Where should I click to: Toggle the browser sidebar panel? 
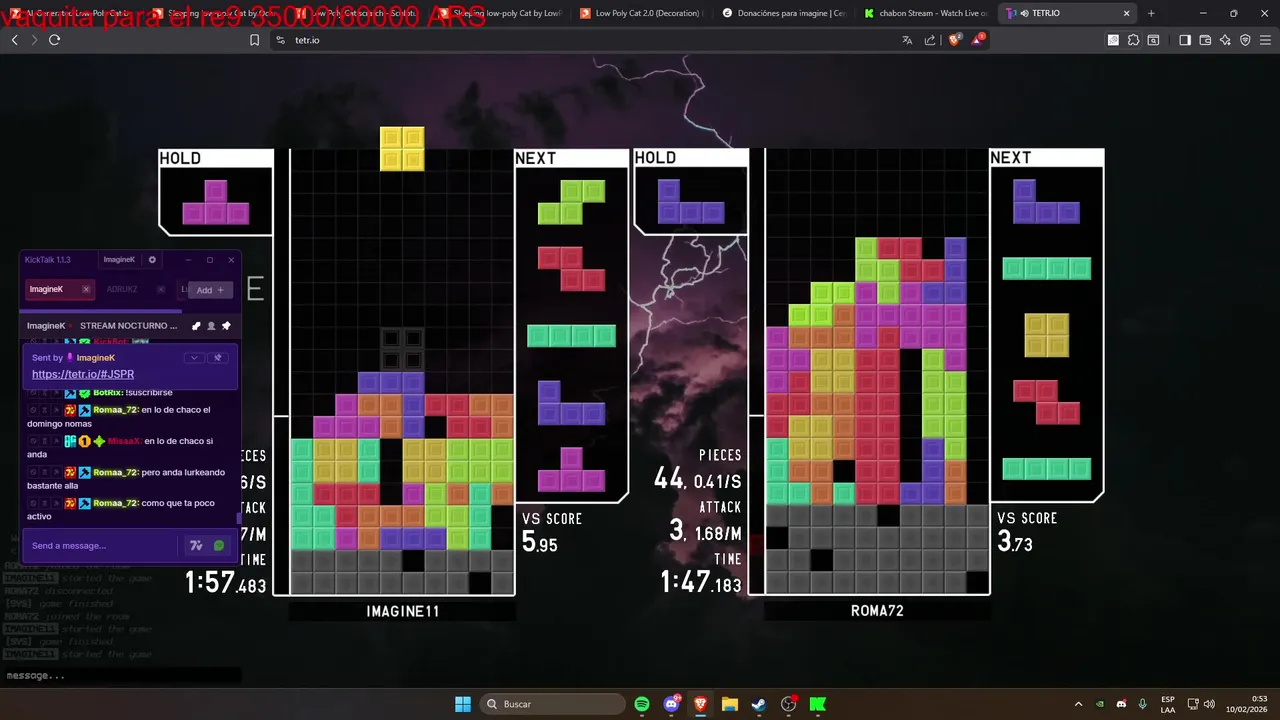[x=1185, y=40]
